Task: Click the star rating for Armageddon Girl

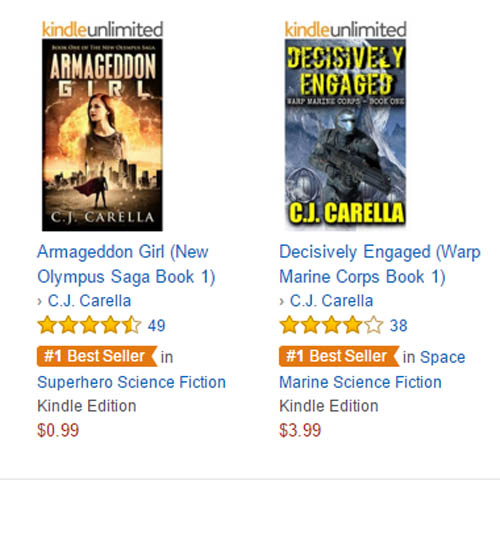Action: [89, 325]
